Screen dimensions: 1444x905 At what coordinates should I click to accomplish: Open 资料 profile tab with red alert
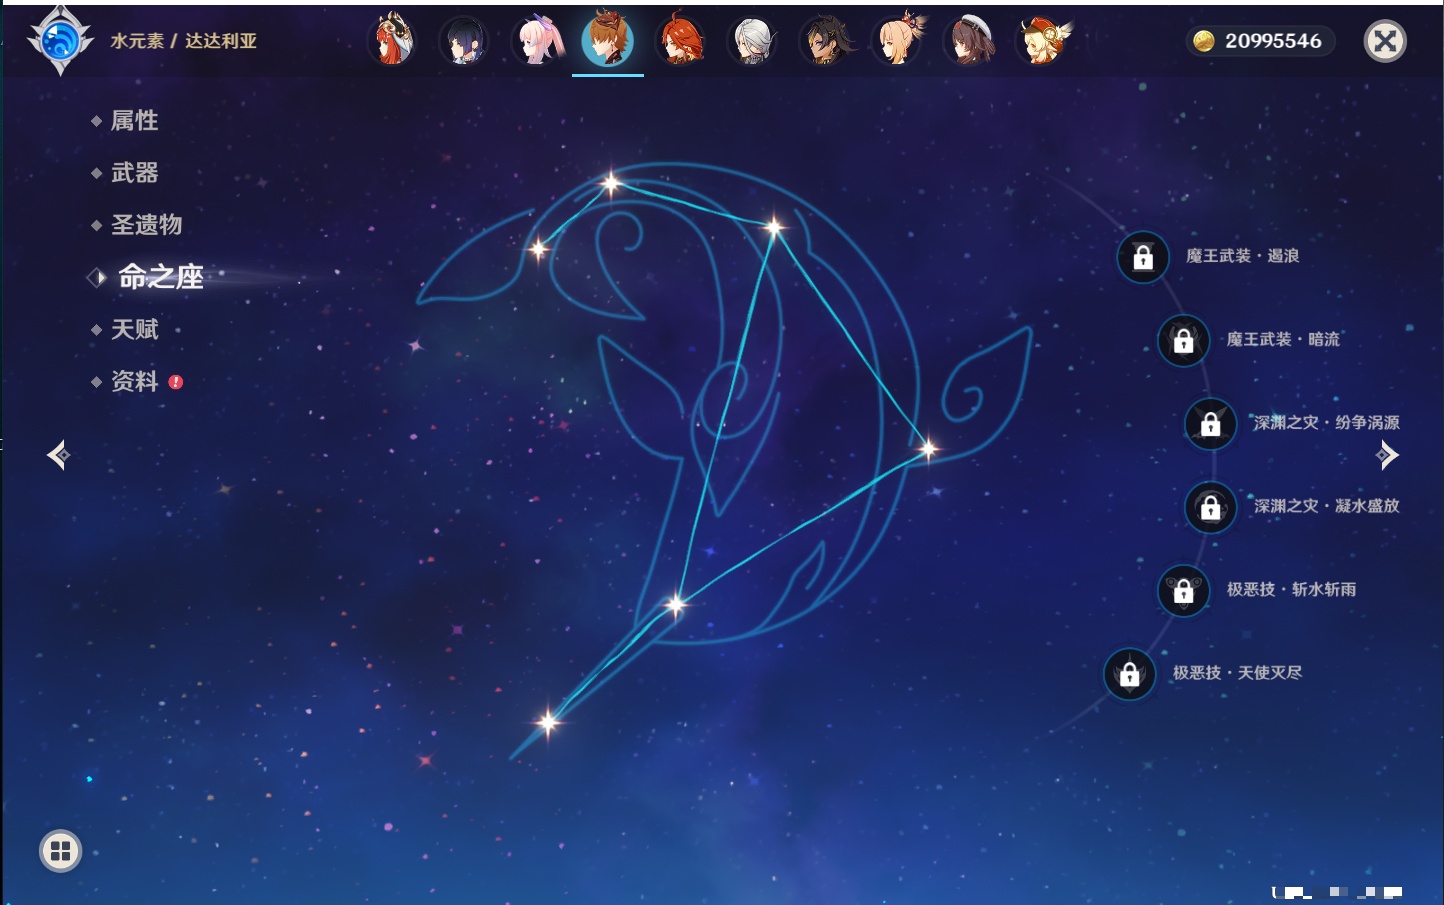(x=134, y=381)
